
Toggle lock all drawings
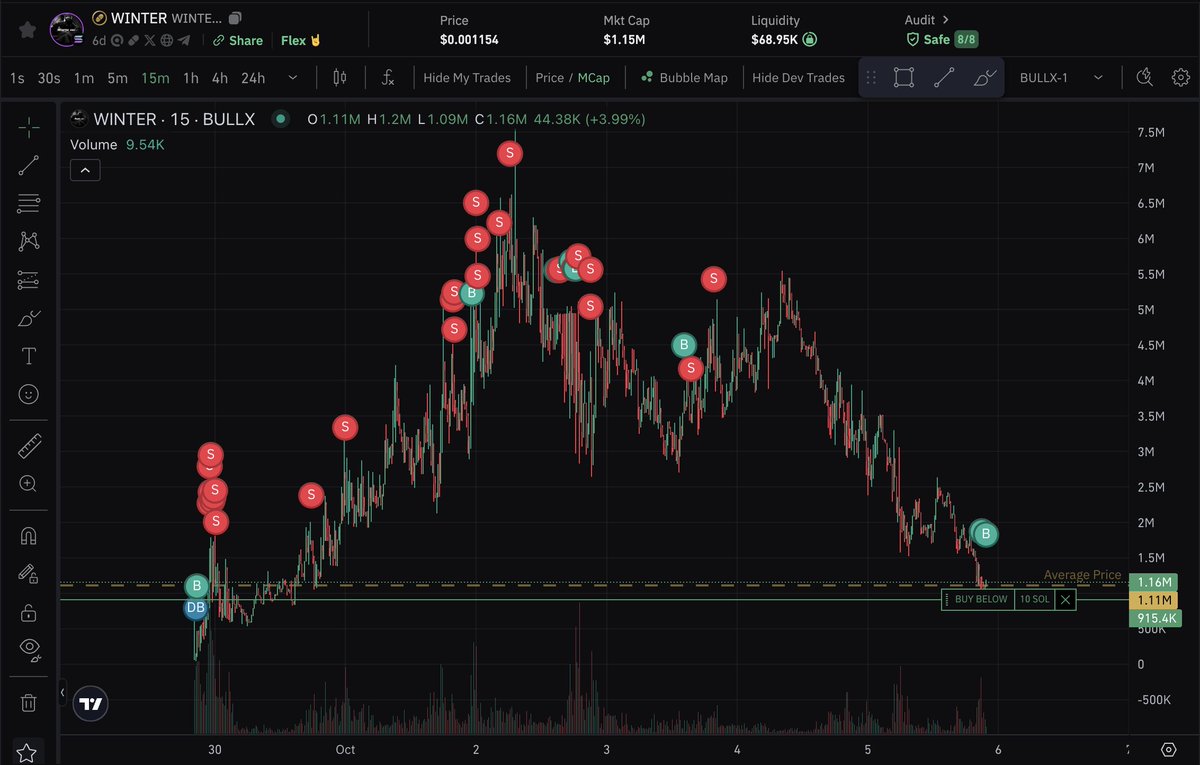tap(29, 611)
